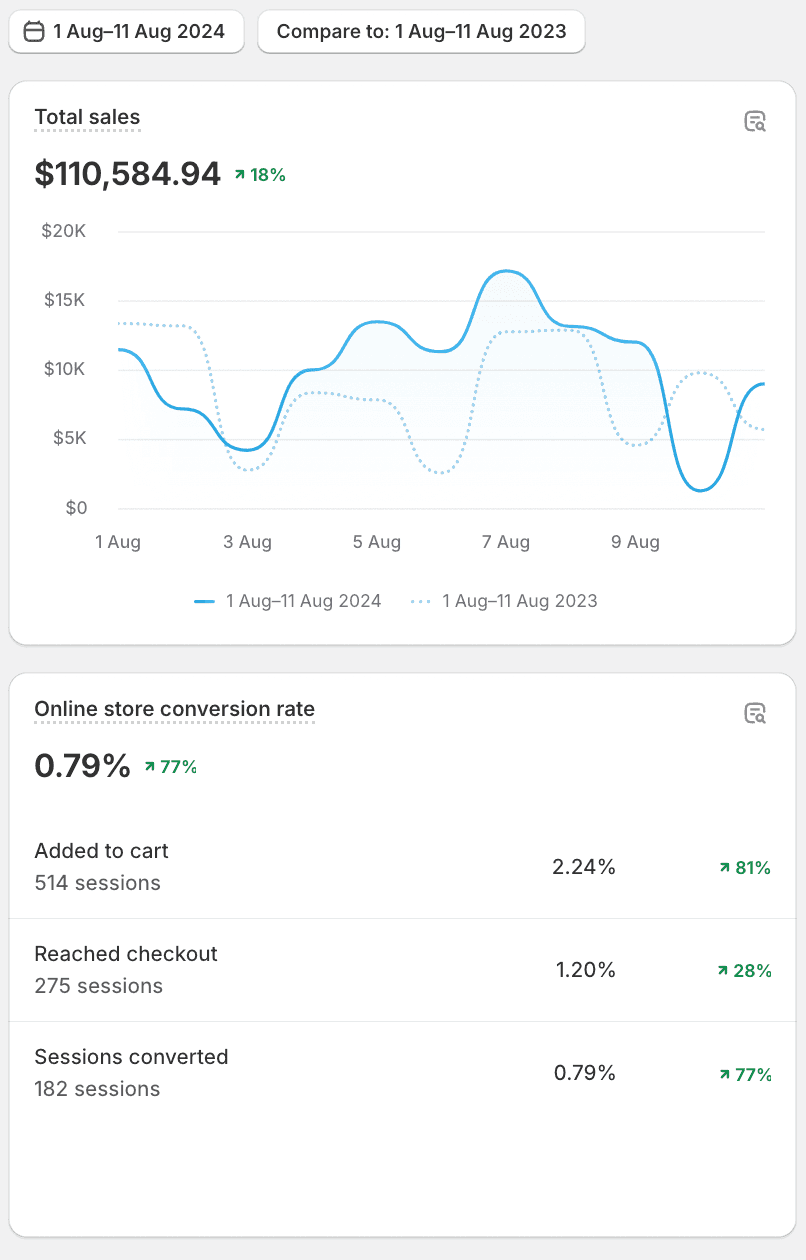Screen dimensions: 806x1260
Task: Click the $0 y-axis label
Action: pyautogui.click(x=75, y=507)
